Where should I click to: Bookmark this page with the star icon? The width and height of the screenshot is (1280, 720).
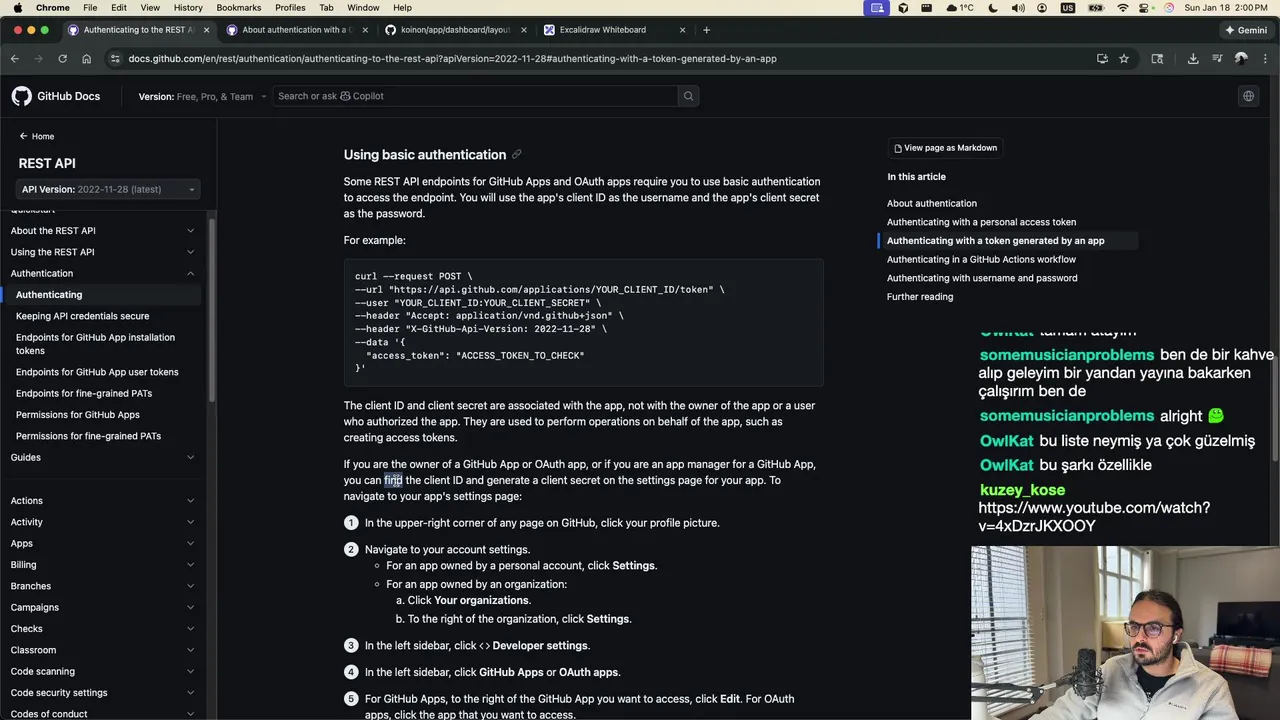click(1124, 58)
